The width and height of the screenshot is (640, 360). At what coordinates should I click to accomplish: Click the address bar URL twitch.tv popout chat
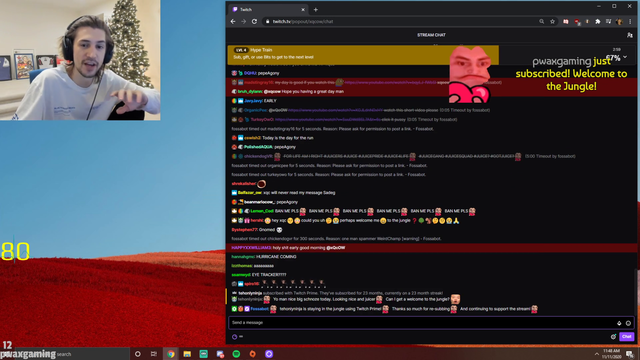point(302,22)
